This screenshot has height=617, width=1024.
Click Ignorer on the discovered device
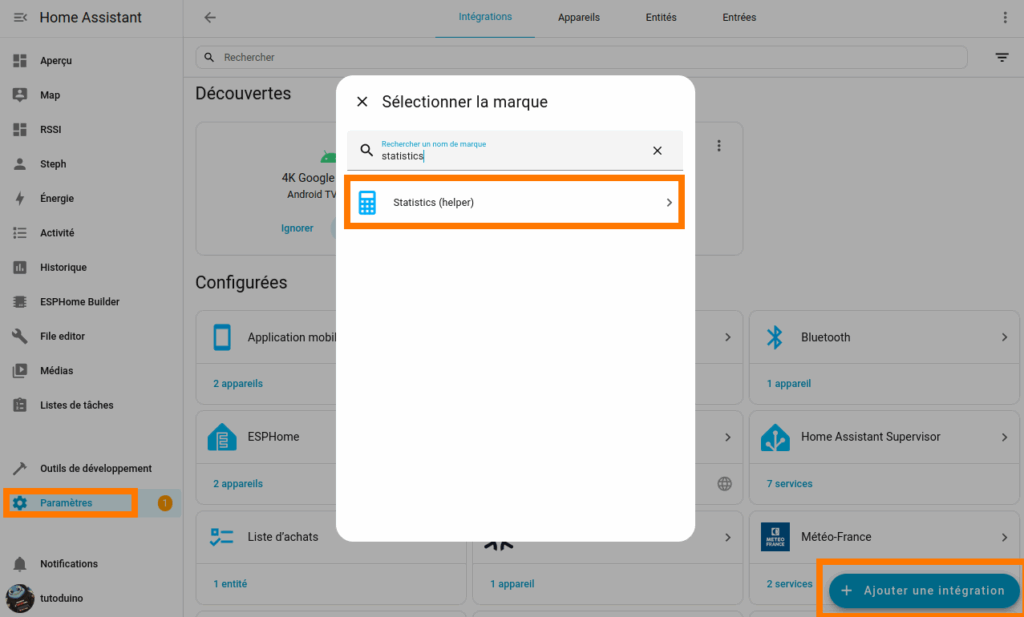pyautogui.click(x=297, y=228)
